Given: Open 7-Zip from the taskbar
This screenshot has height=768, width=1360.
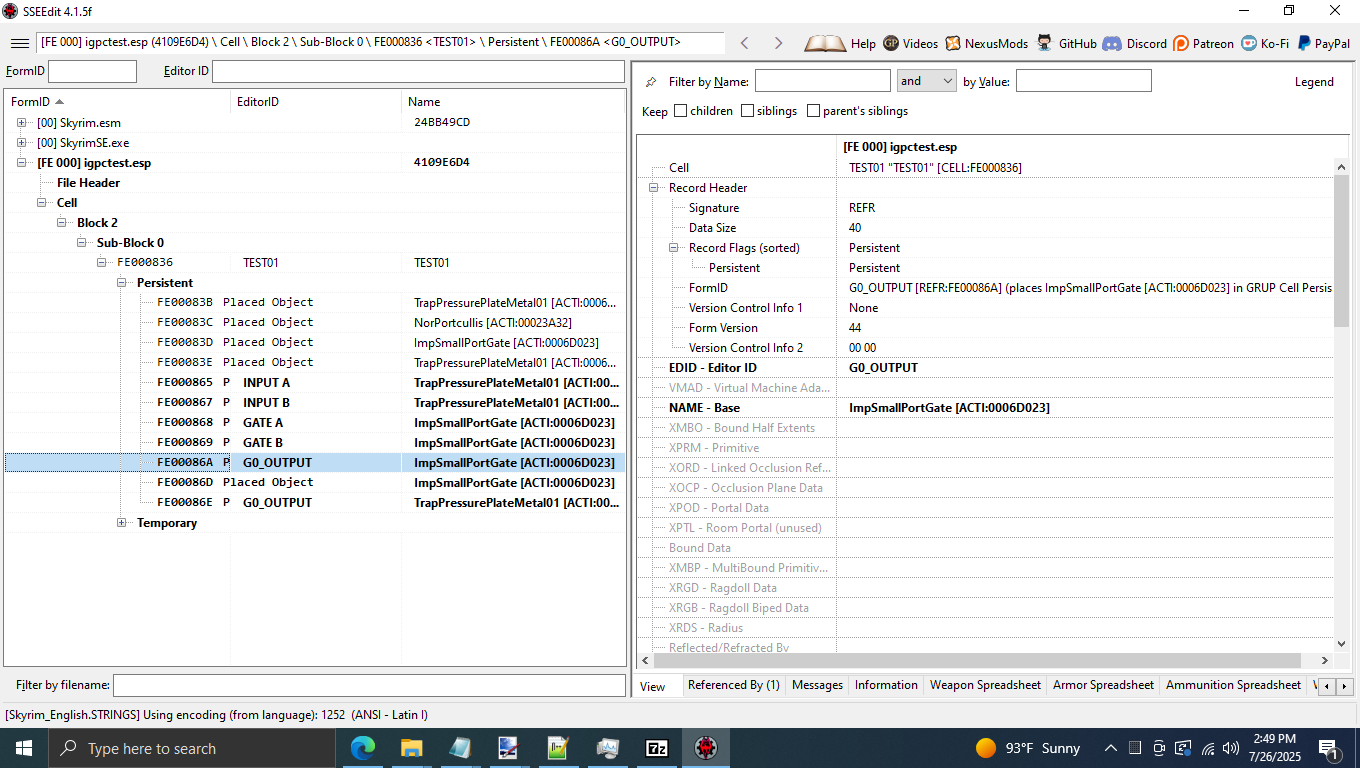Looking at the screenshot, I should [657, 748].
